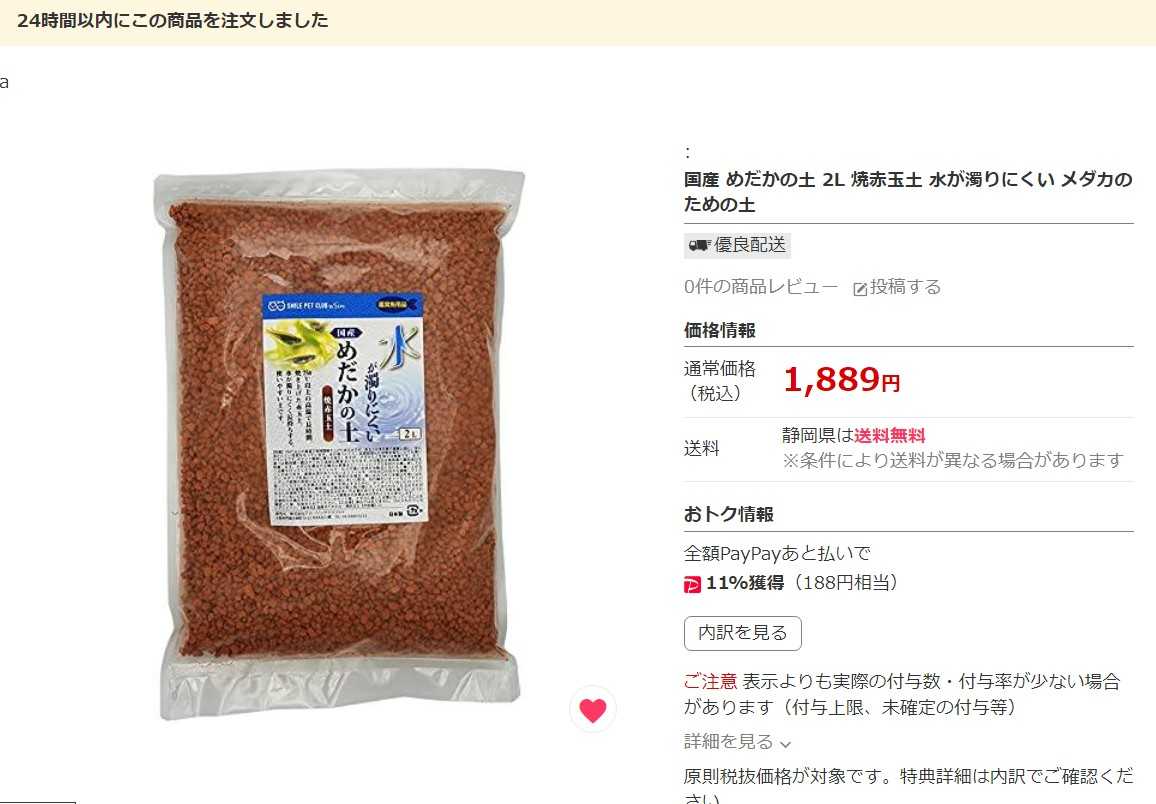Click the truck icon in 優良配送 badge
The image size is (1156, 804).
(700, 245)
